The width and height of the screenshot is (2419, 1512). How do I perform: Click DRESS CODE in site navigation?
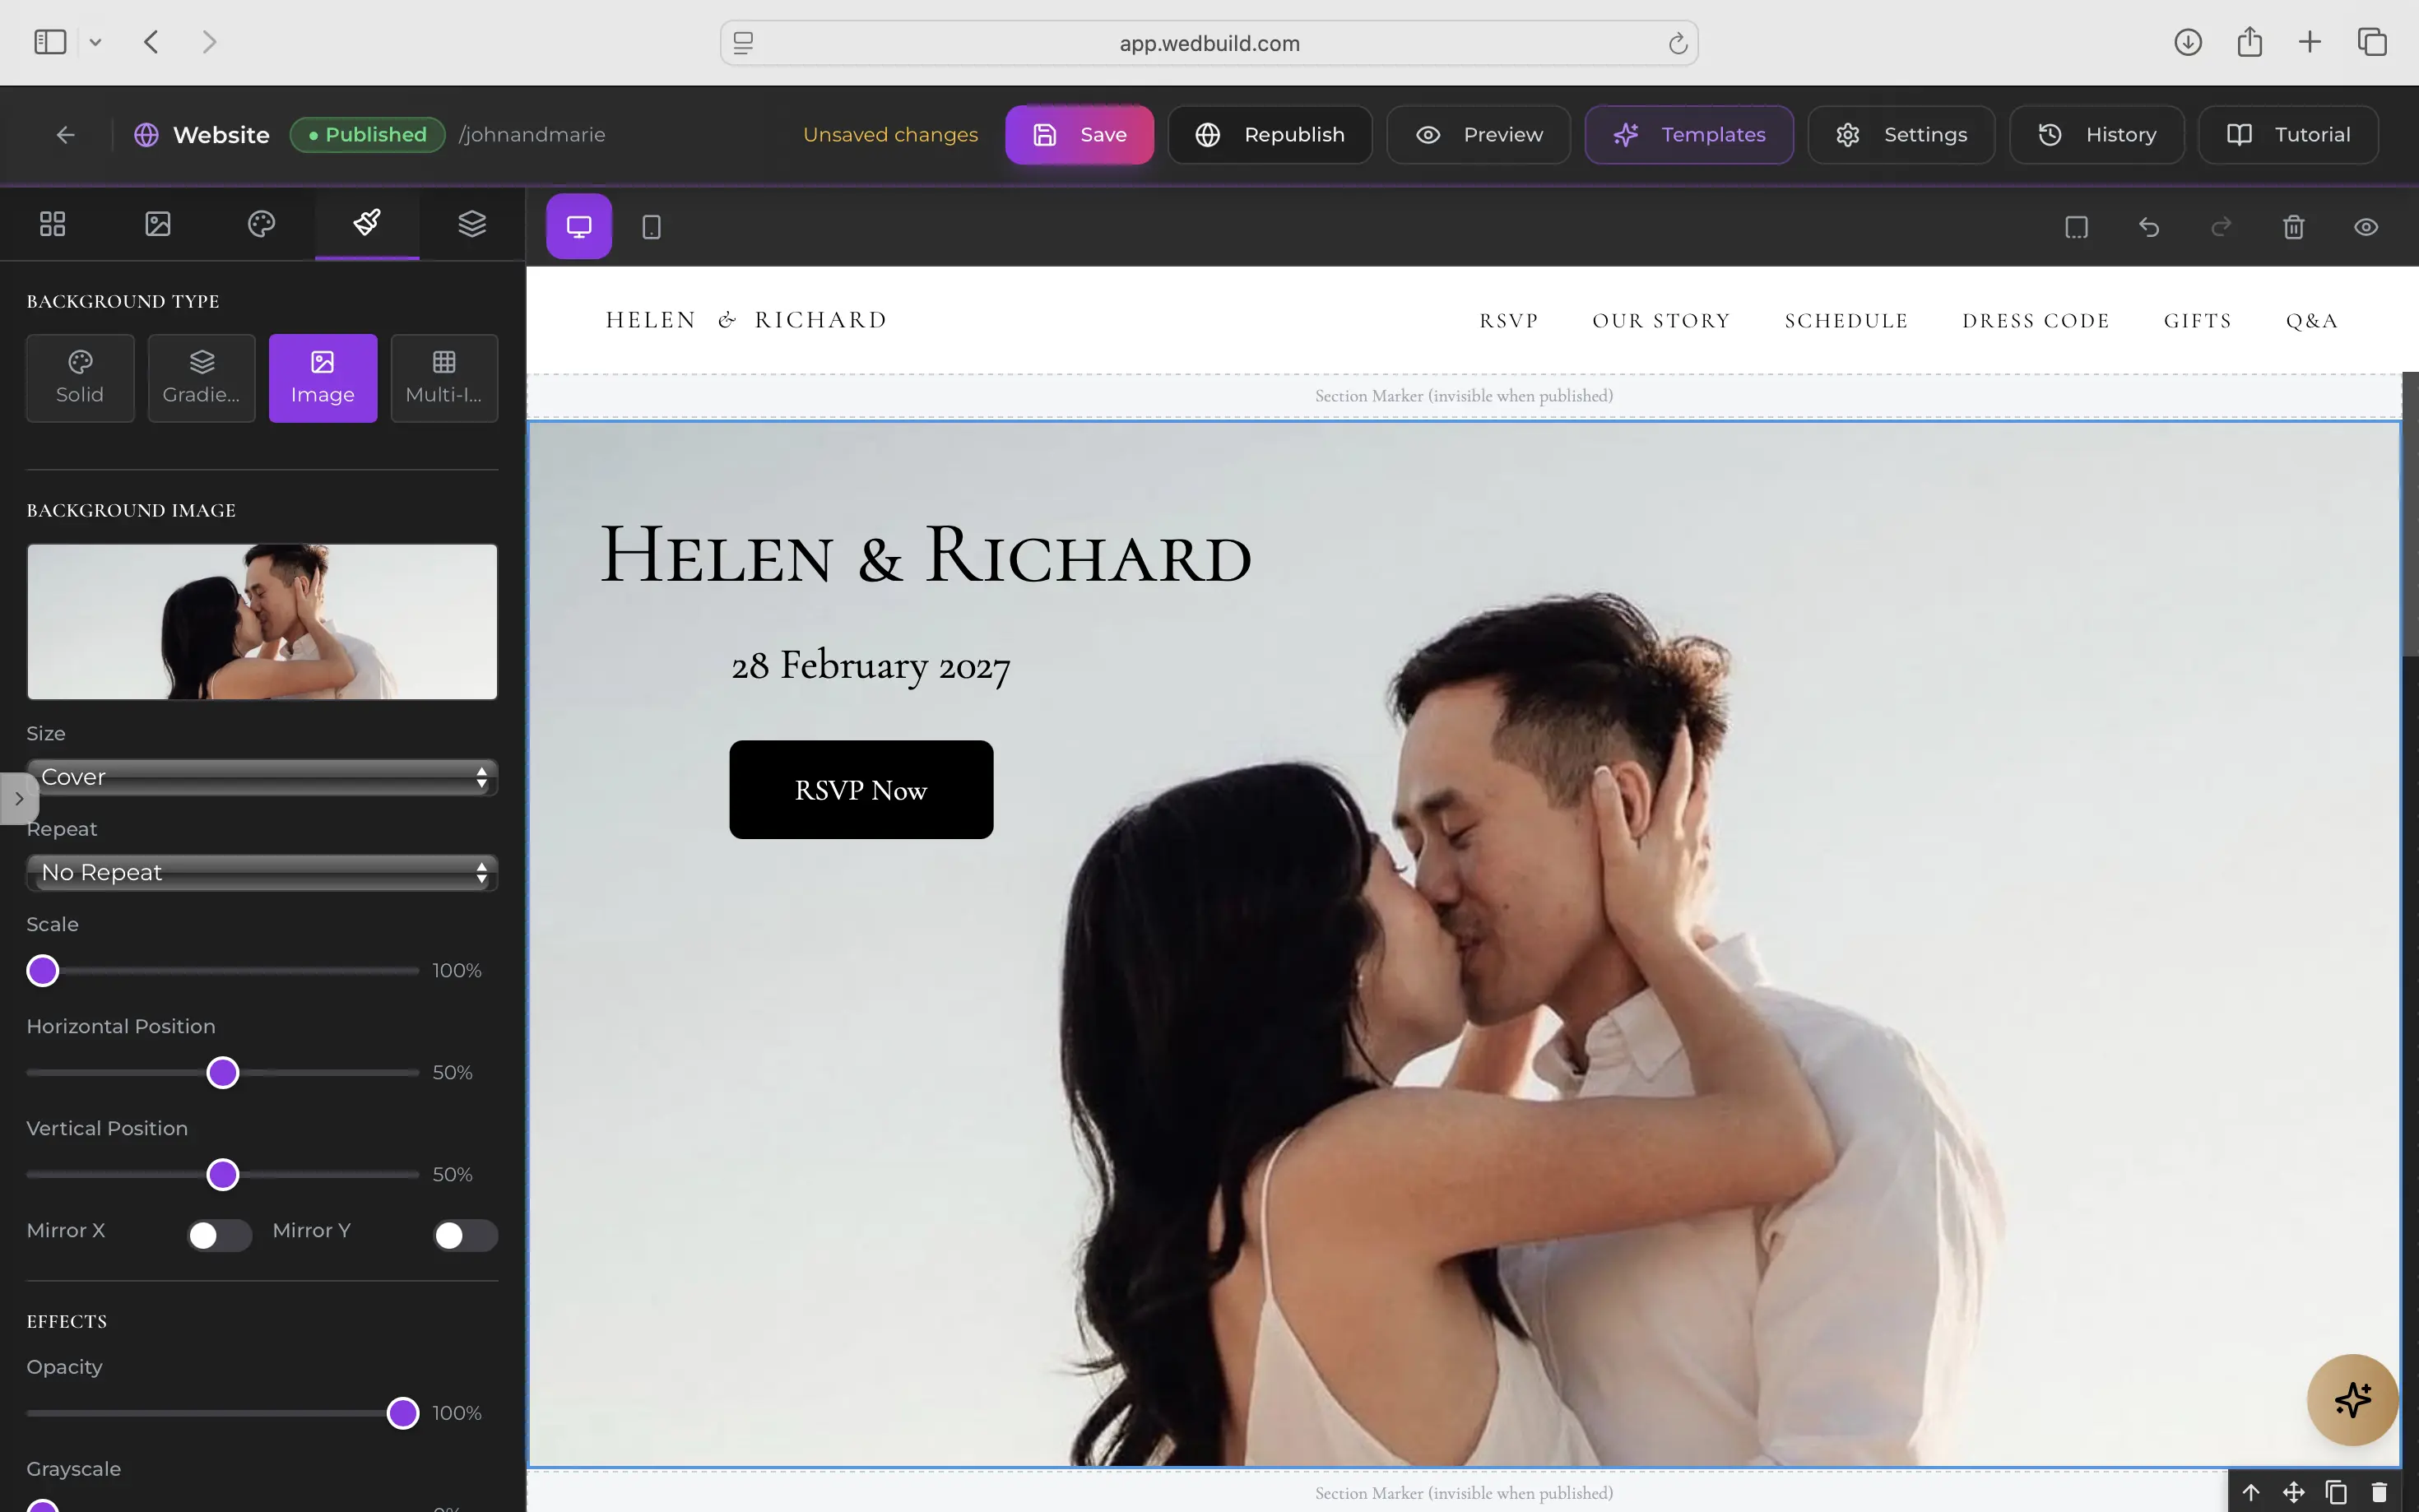(x=2036, y=321)
